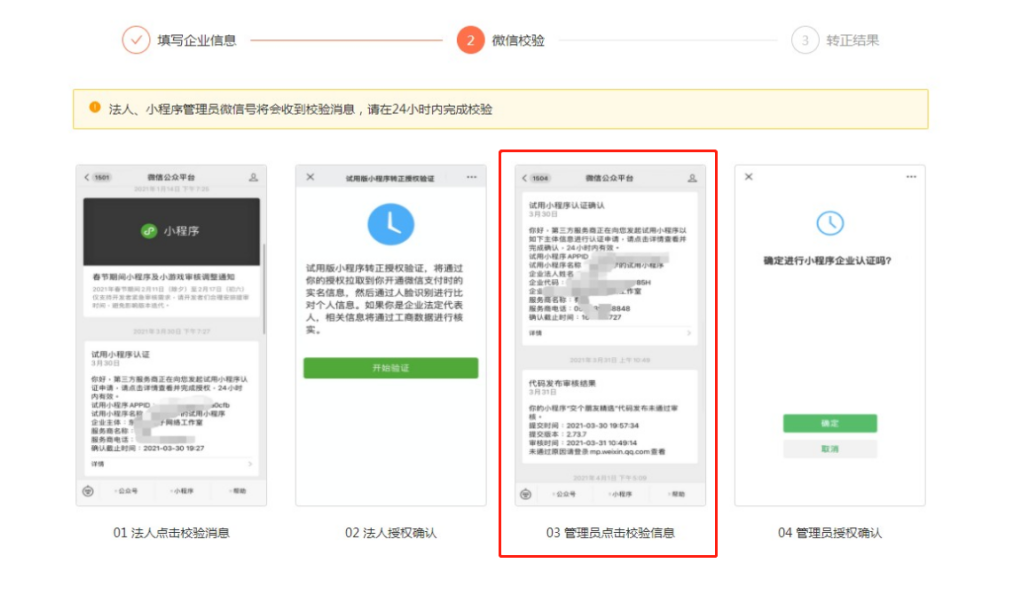Open the 03 管理员点击校验信息 screenshot thumbnail
Image resolution: width=1024 pixels, height=594 pixels.
tap(610, 335)
